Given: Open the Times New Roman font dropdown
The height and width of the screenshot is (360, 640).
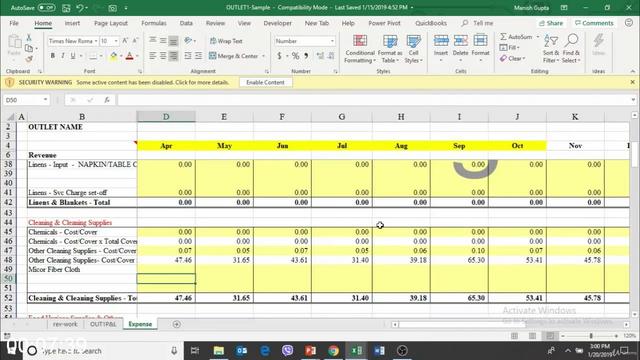Looking at the screenshot, I should 96,41.
